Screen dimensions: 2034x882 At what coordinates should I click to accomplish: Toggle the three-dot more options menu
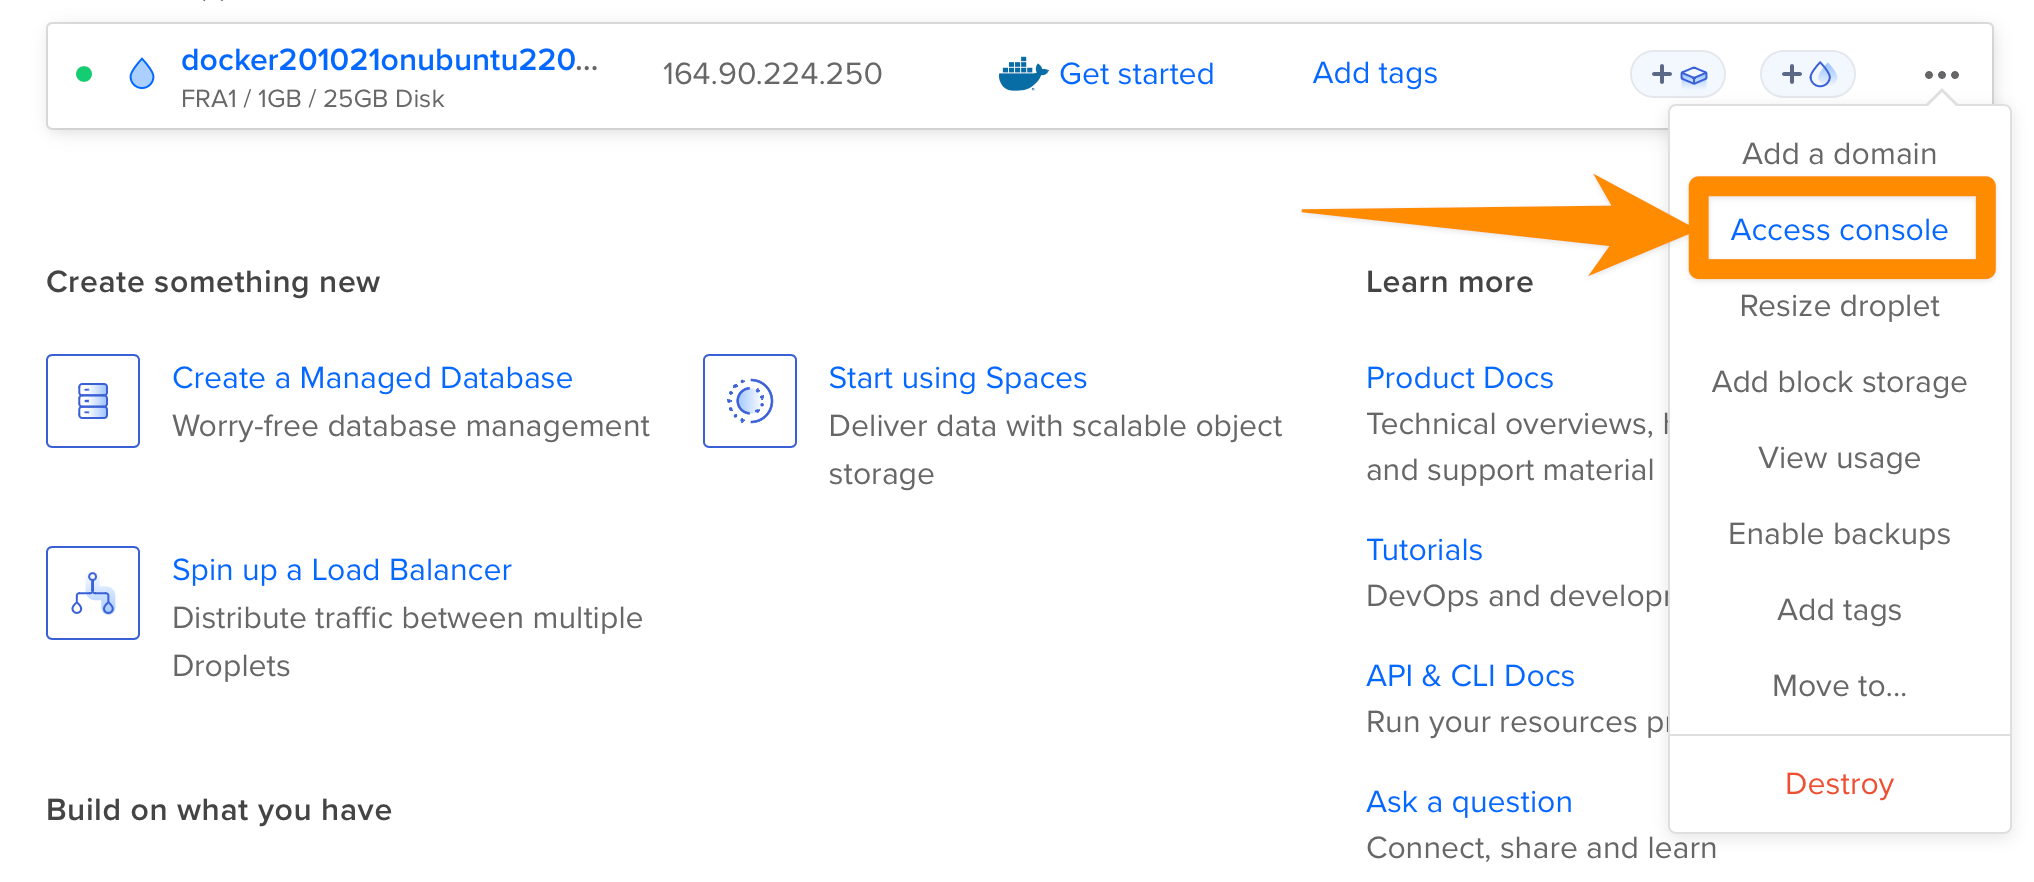[1940, 75]
